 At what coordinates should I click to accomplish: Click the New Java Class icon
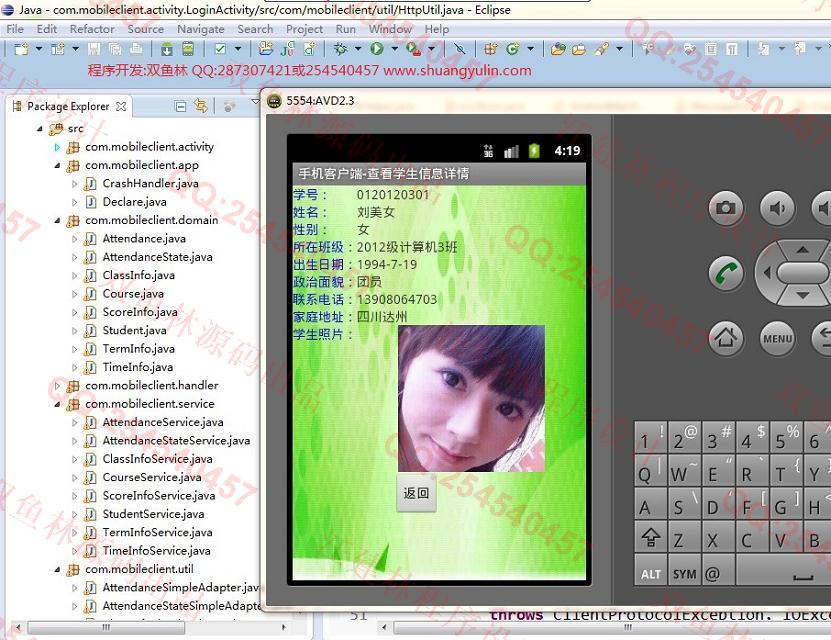[x=512, y=49]
